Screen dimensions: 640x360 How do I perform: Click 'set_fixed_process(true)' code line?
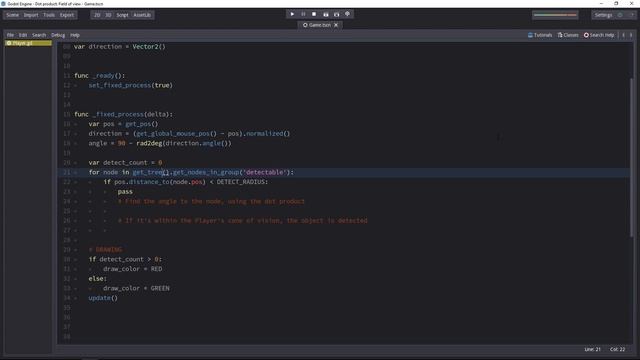point(131,85)
